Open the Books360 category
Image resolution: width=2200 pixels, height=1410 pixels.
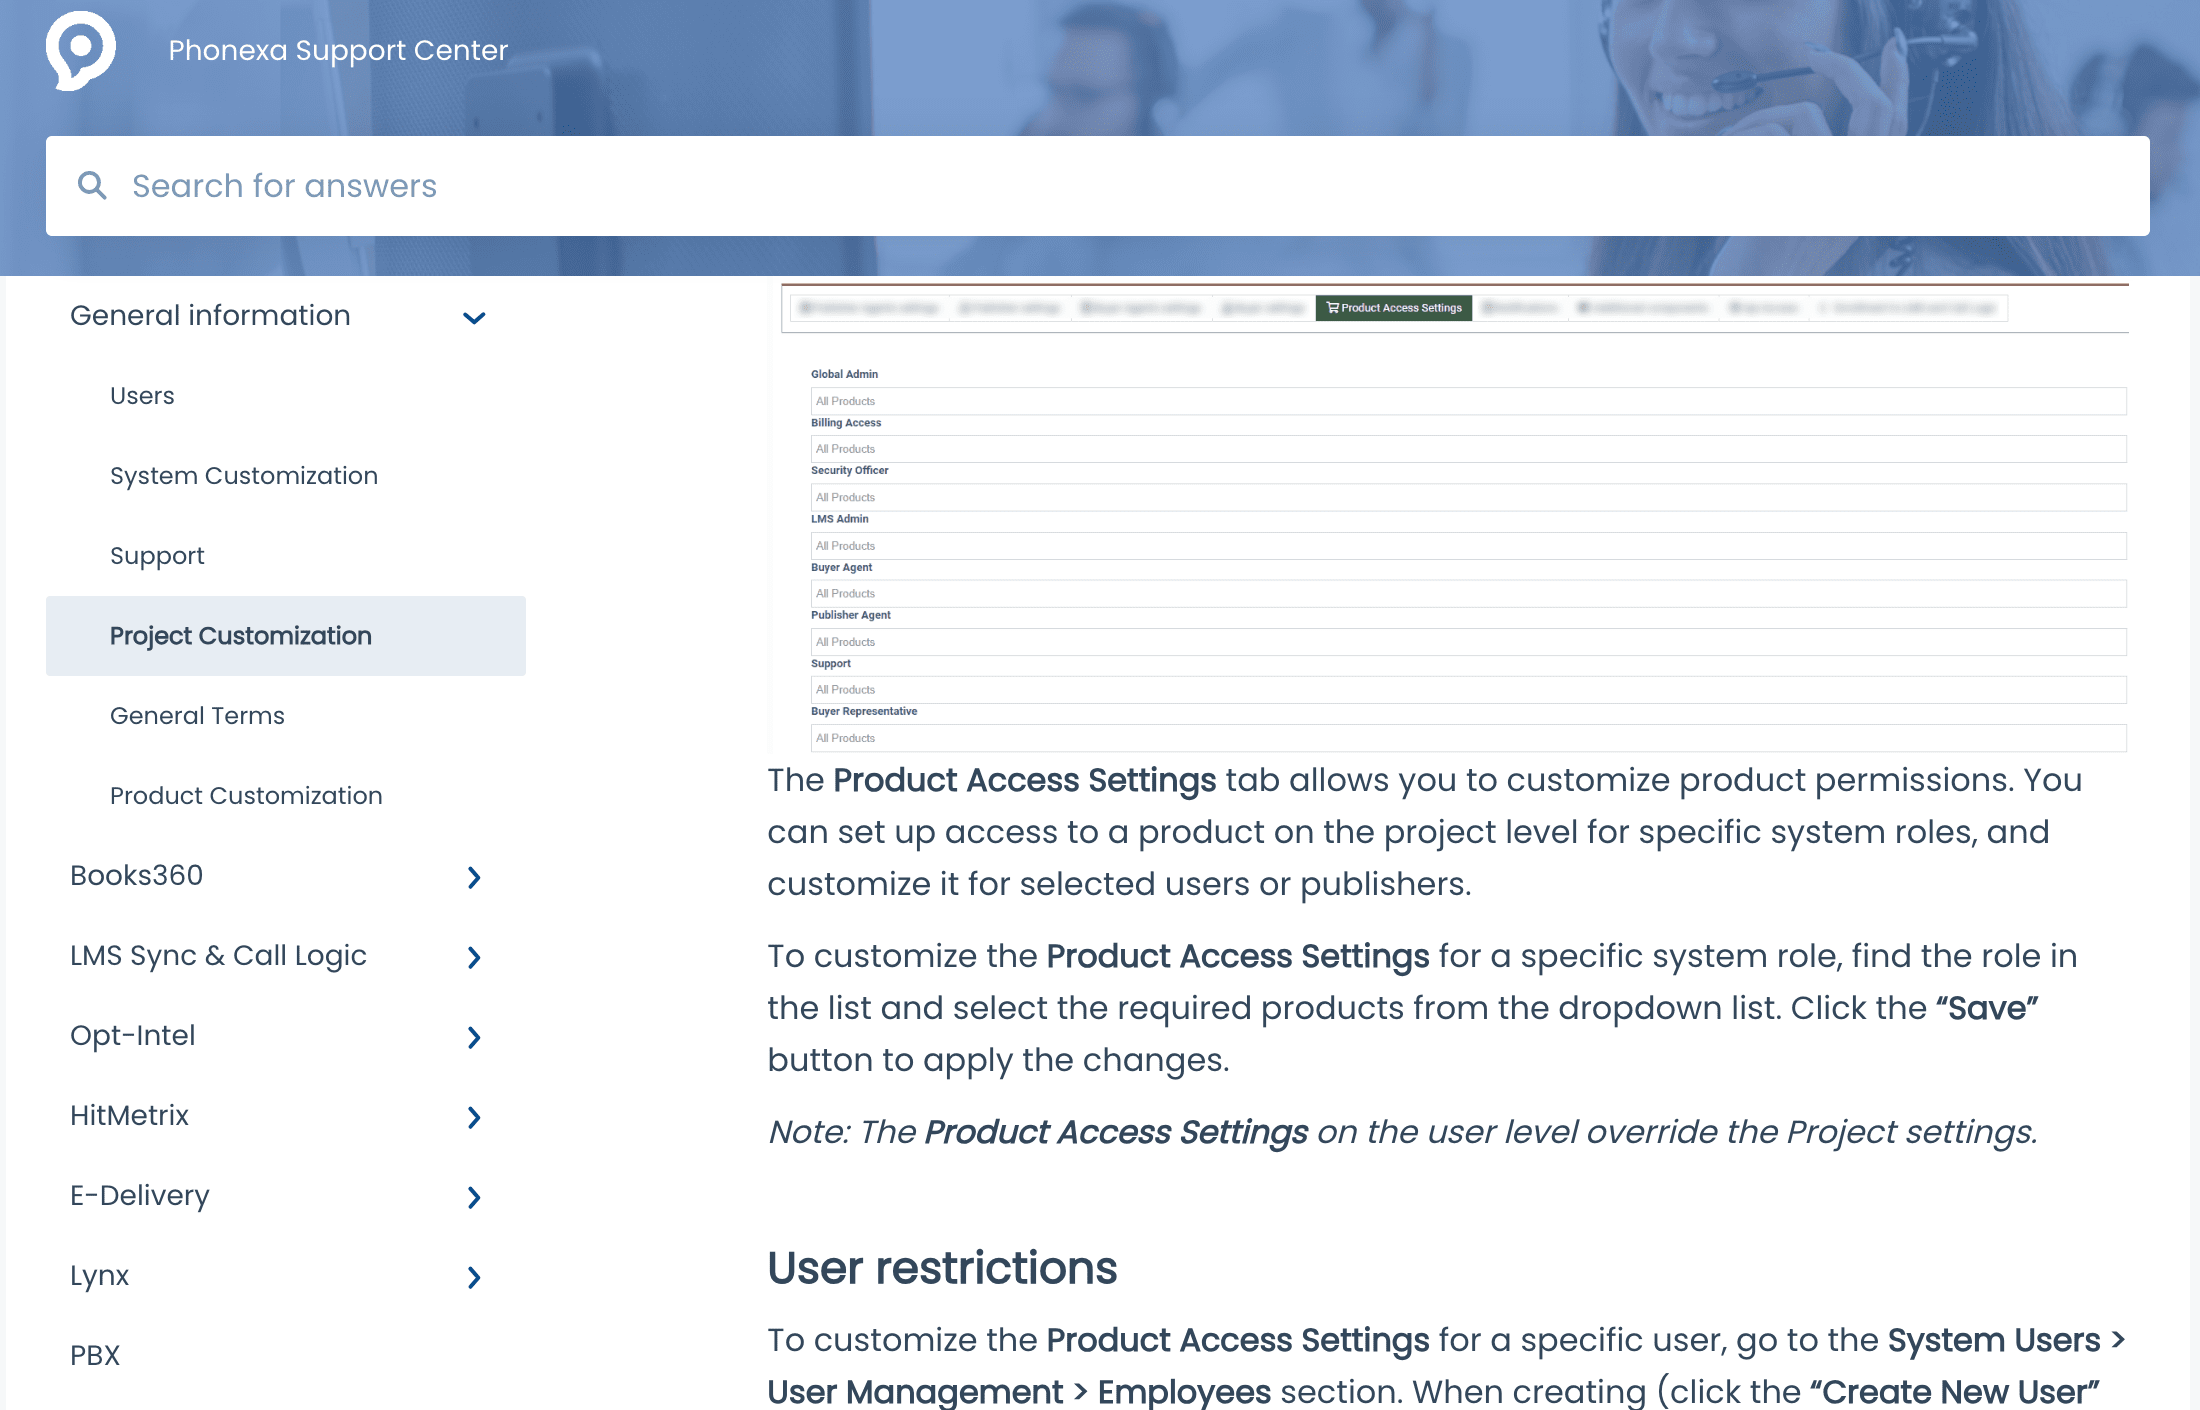pos(136,876)
